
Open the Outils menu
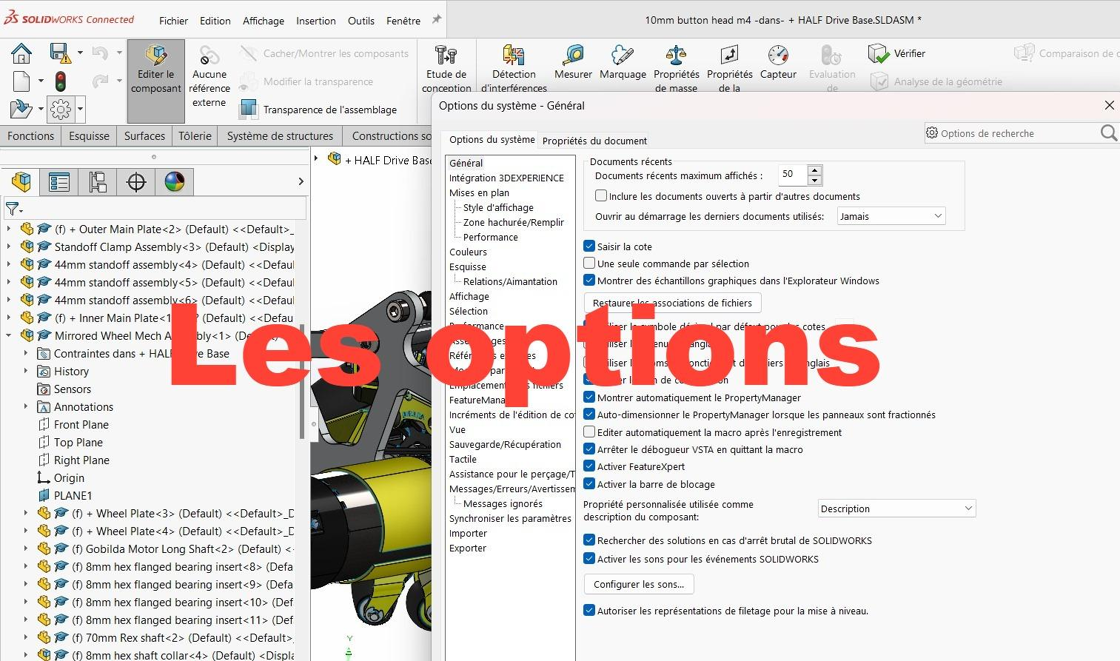(361, 21)
